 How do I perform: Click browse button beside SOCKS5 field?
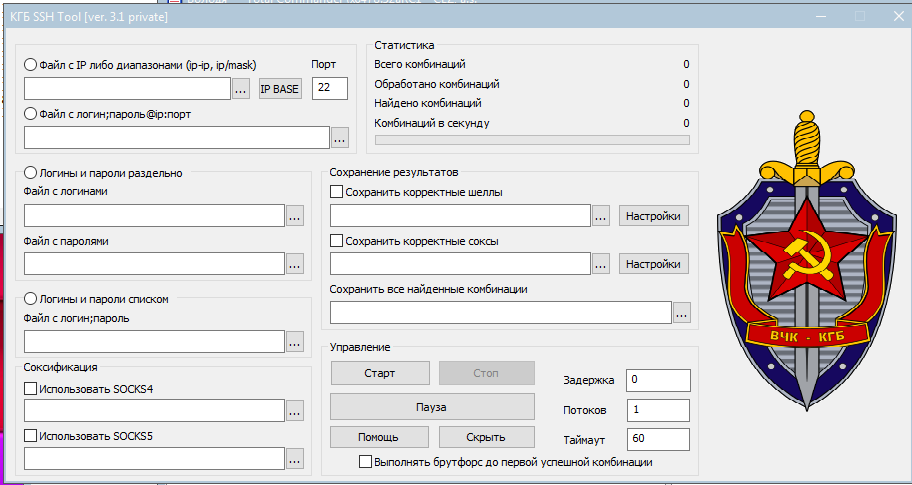coord(295,459)
